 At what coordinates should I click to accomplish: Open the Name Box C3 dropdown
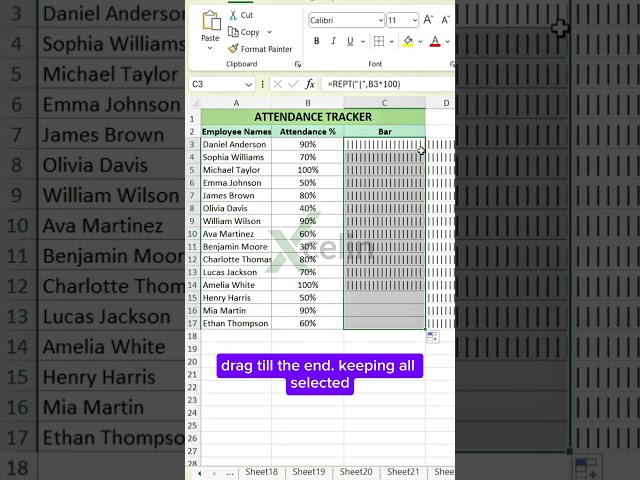click(x=248, y=84)
